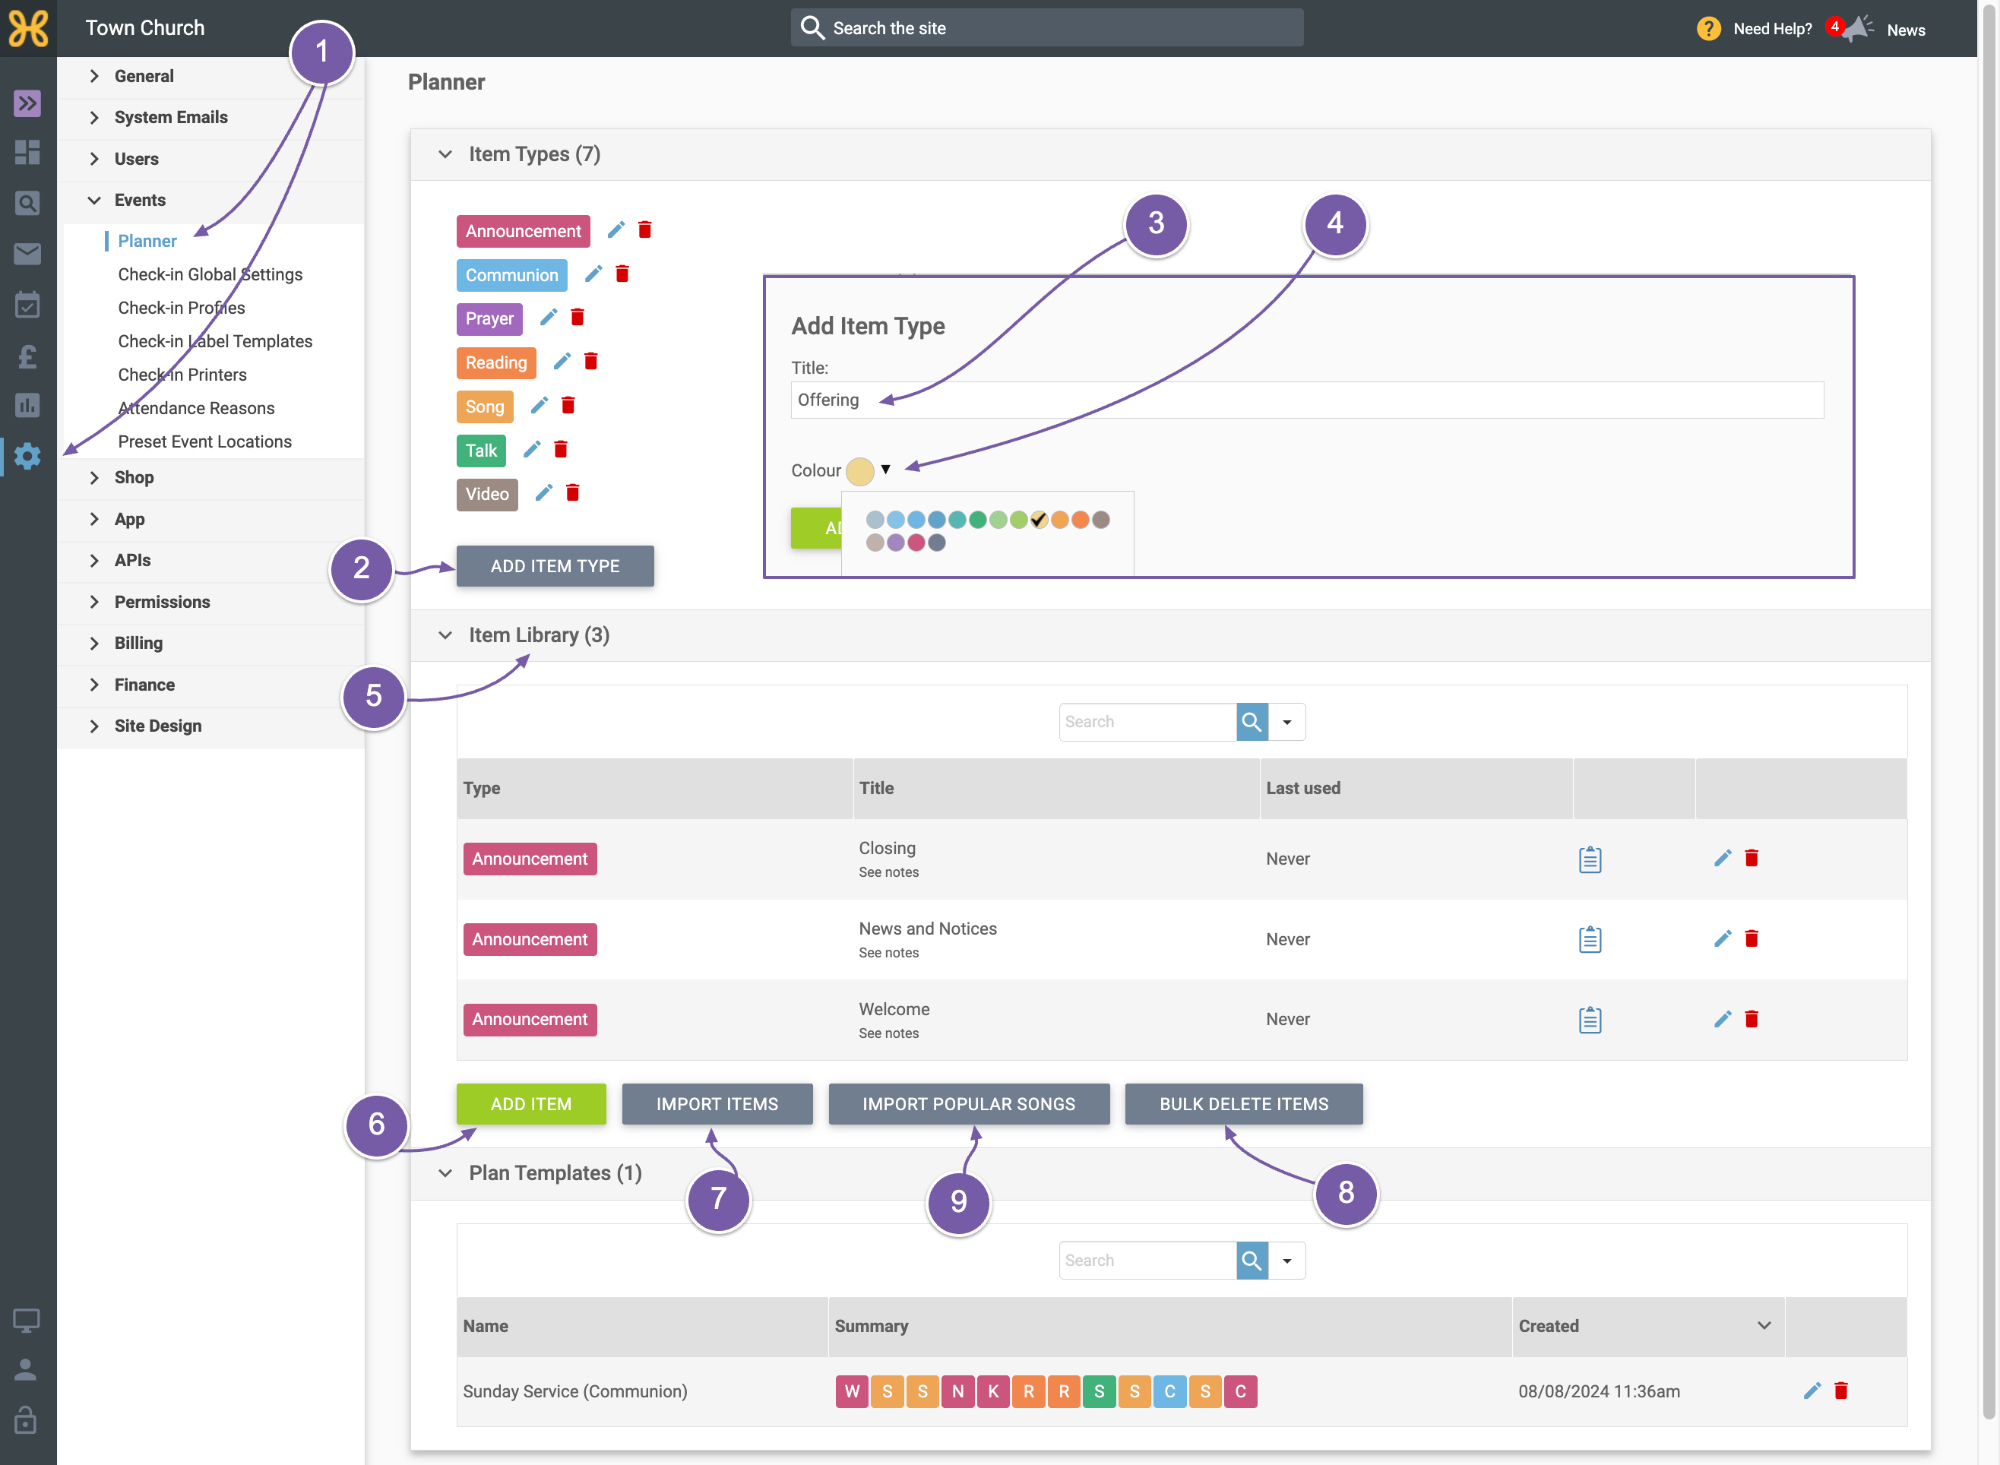
Task: Edit the Prayer item type
Action: (548, 317)
